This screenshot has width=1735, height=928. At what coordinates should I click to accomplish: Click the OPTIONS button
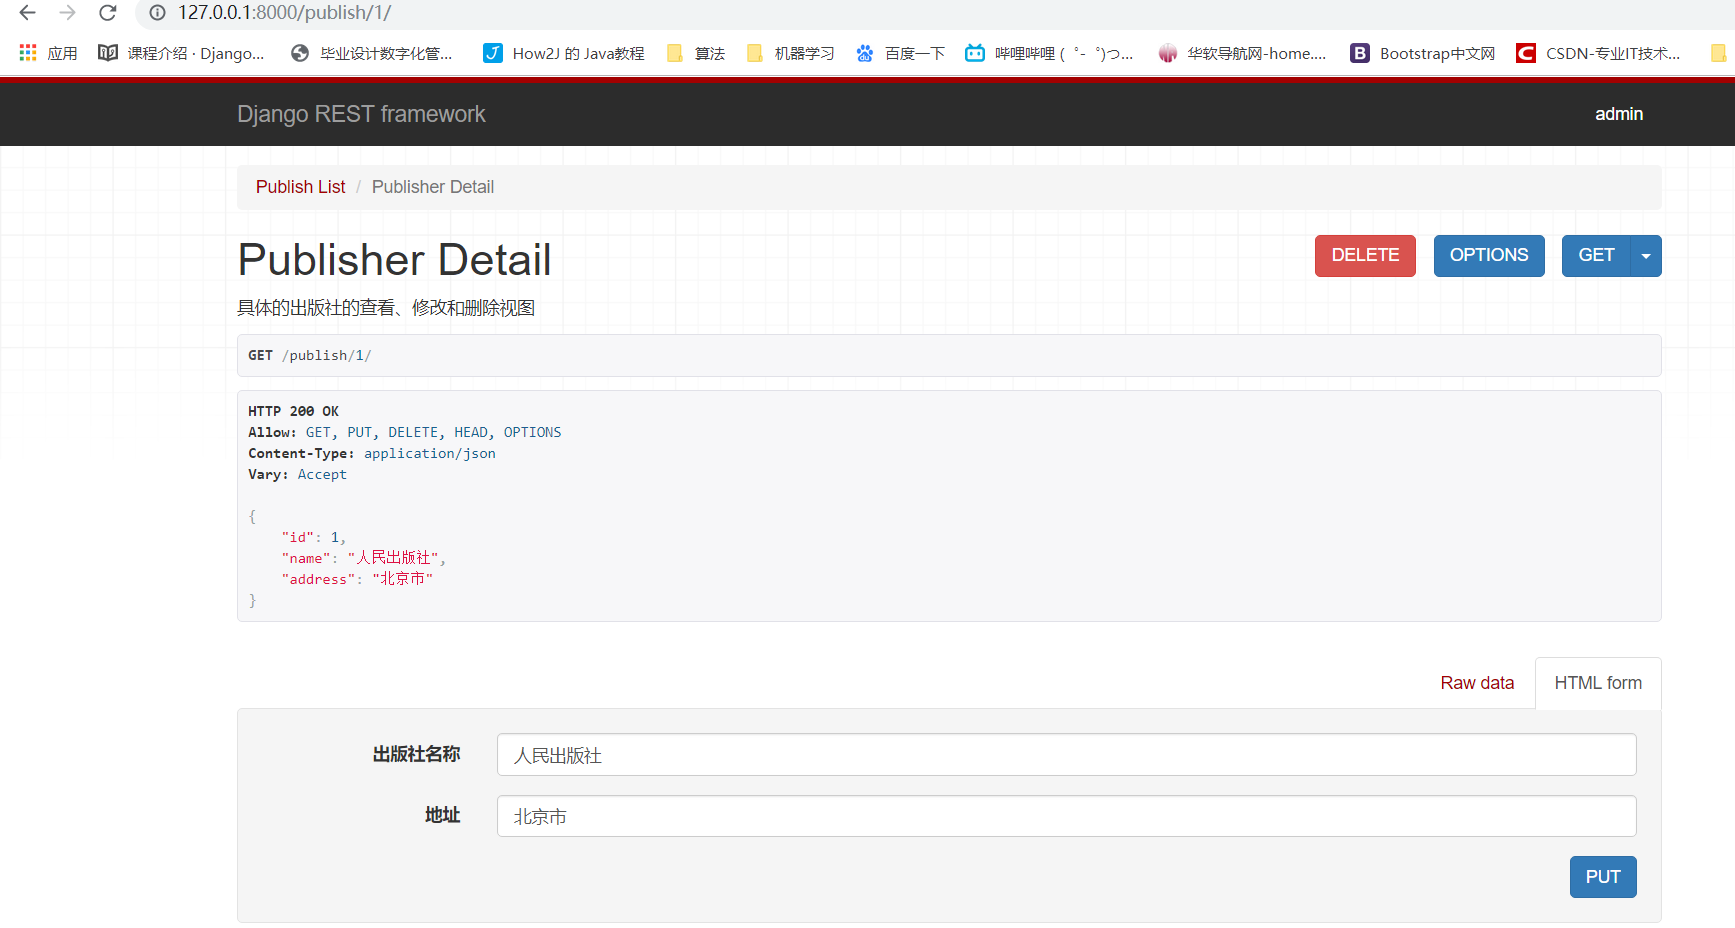[x=1489, y=256]
